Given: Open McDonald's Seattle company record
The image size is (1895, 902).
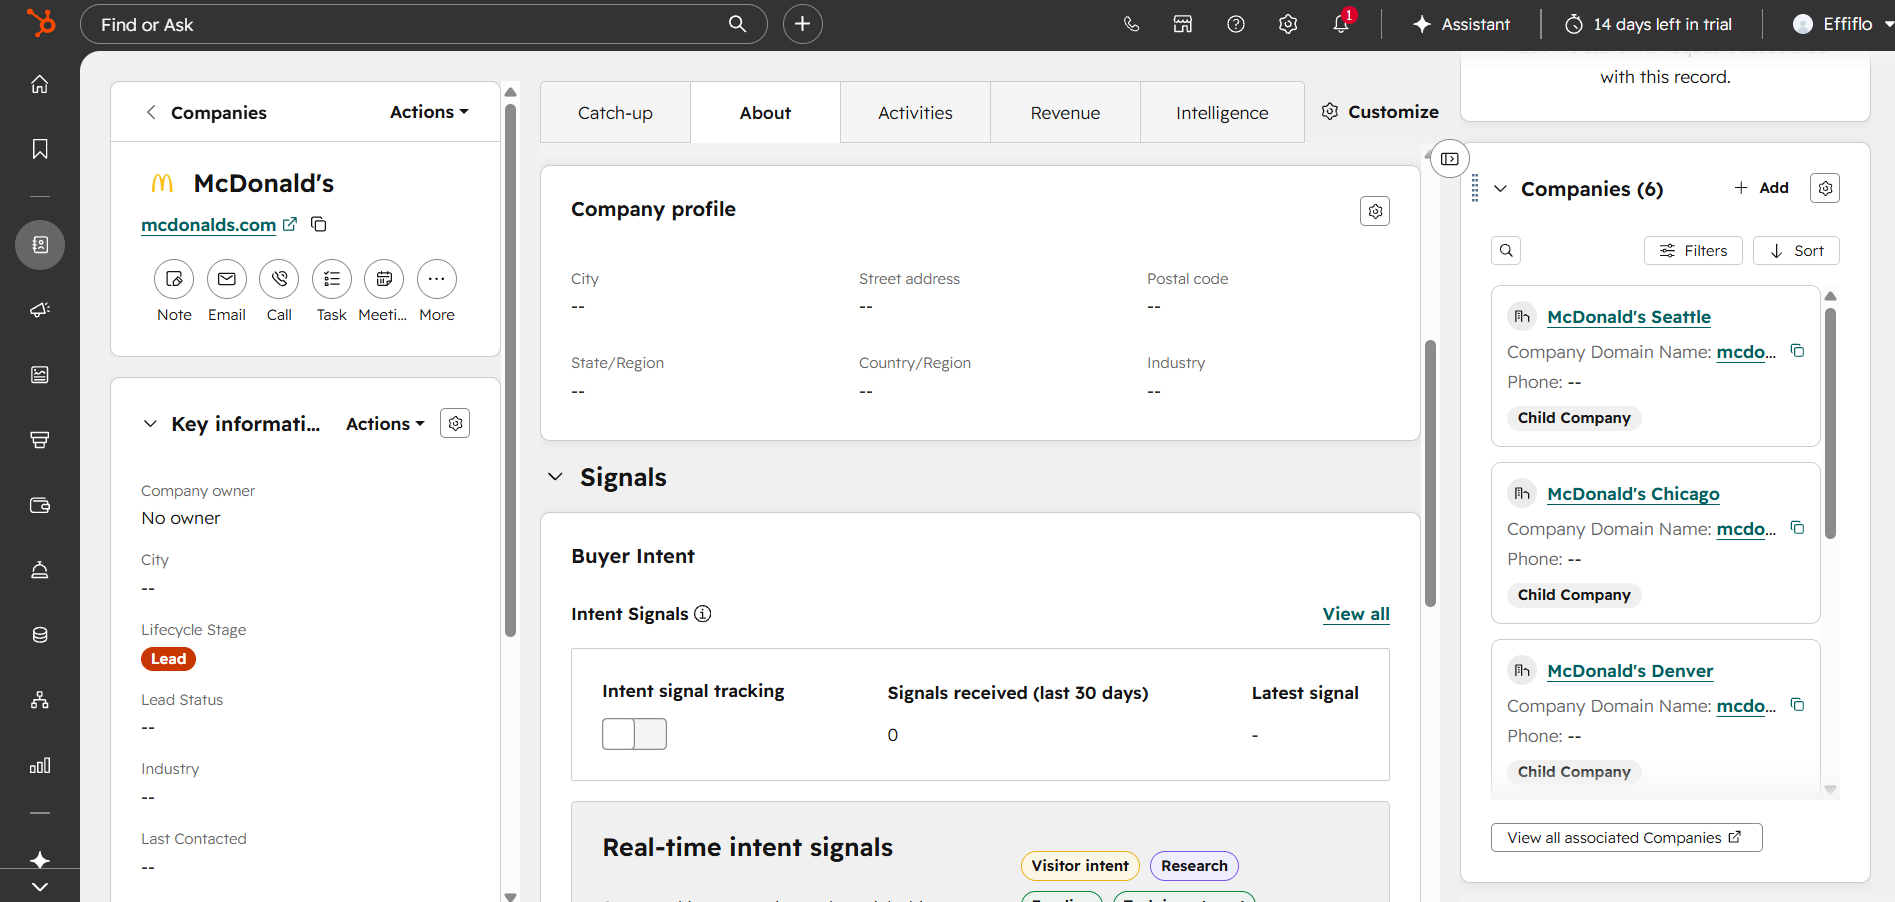Looking at the screenshot, I should 1629,317.
